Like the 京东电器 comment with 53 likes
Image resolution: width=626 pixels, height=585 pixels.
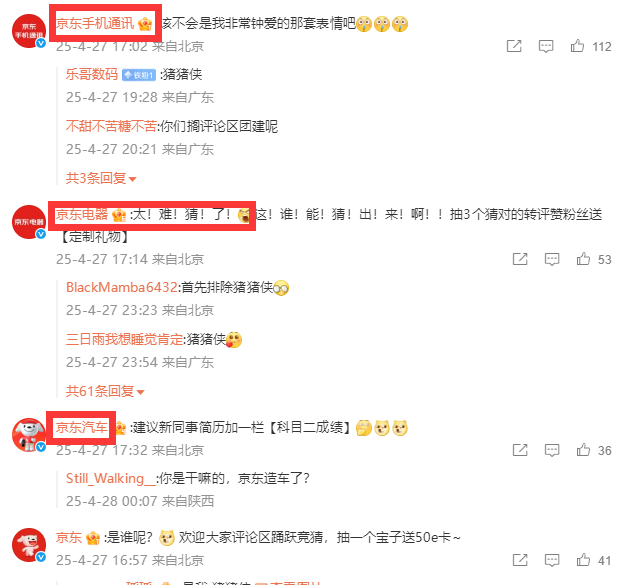pyautogui.click(x=583, y=259)
